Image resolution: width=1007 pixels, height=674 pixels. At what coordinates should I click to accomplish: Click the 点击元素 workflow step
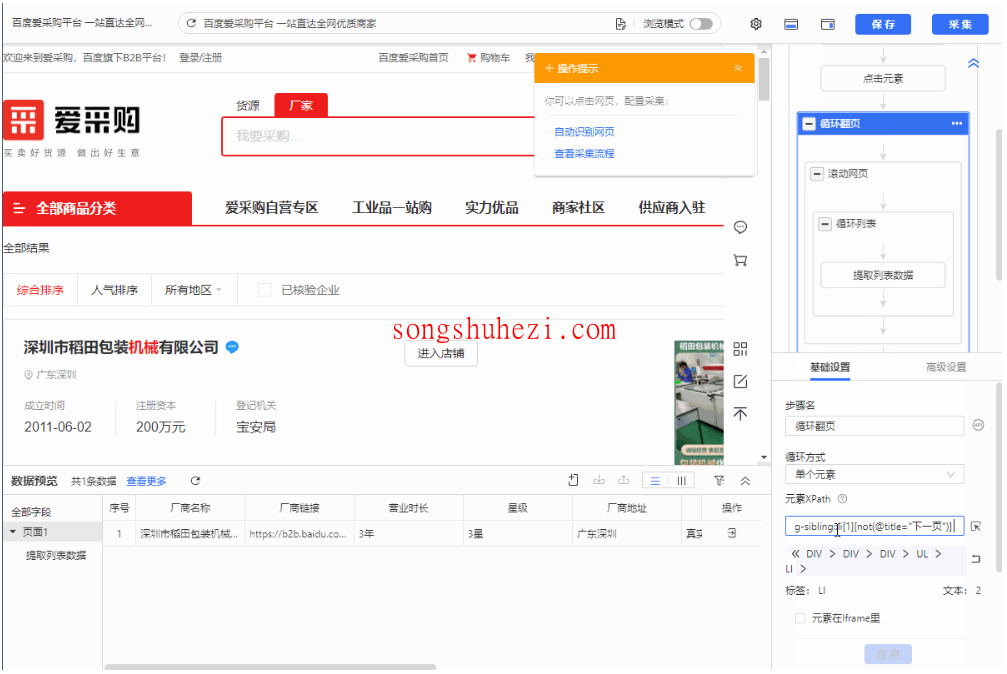(x=883, y=78)
